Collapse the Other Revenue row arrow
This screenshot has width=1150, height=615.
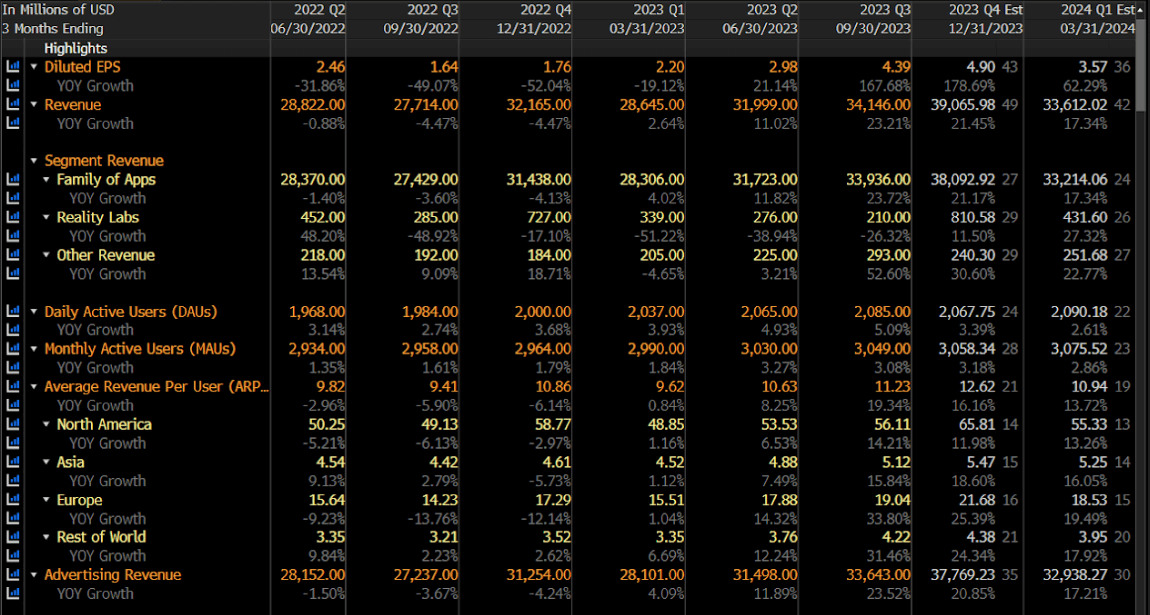[47, 256]
